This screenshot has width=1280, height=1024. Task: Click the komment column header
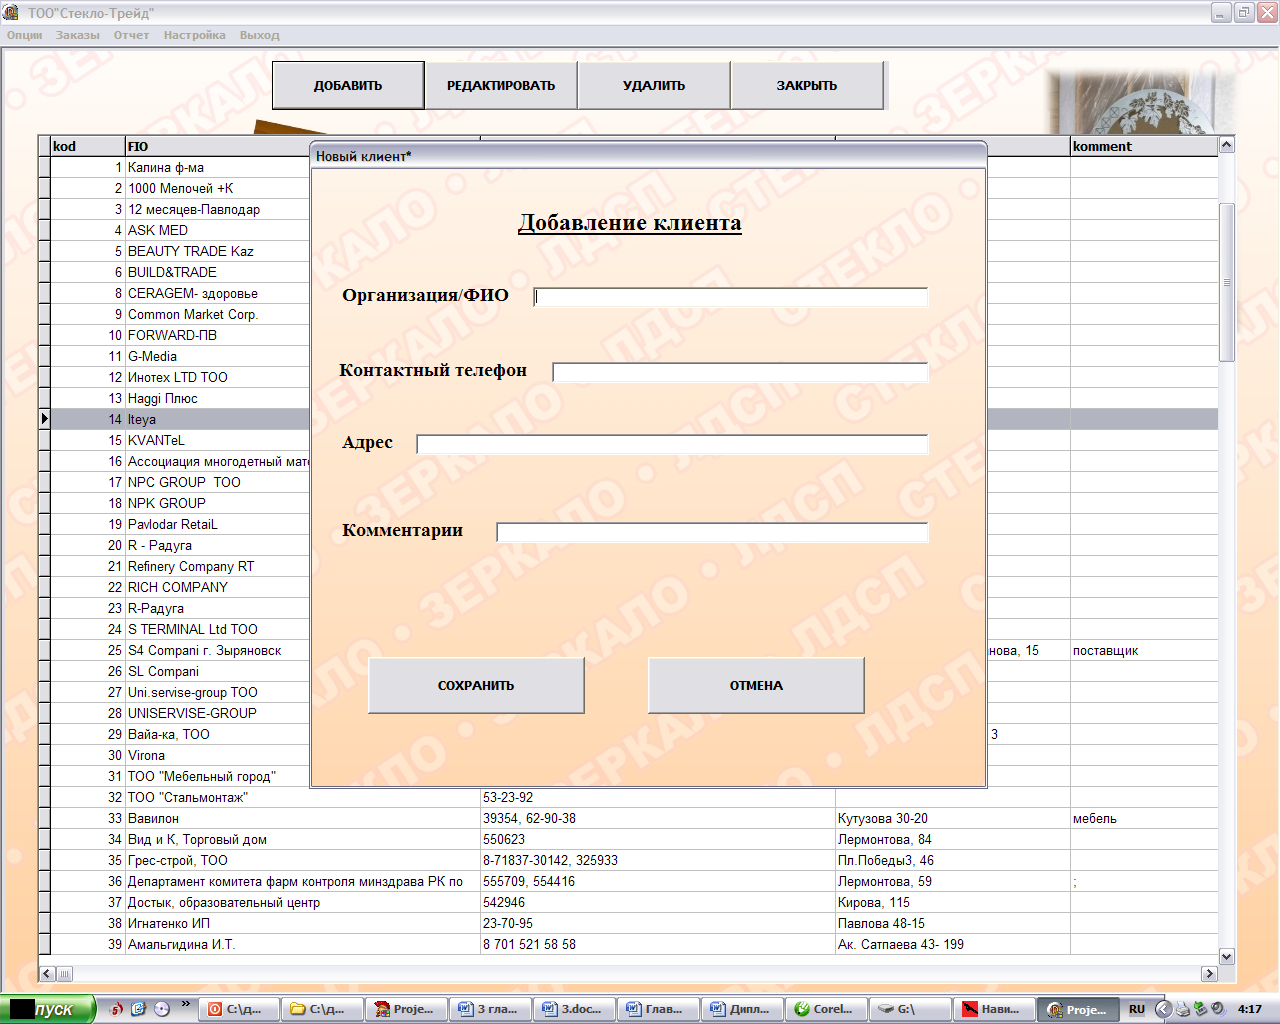[x=1144, y=146]
